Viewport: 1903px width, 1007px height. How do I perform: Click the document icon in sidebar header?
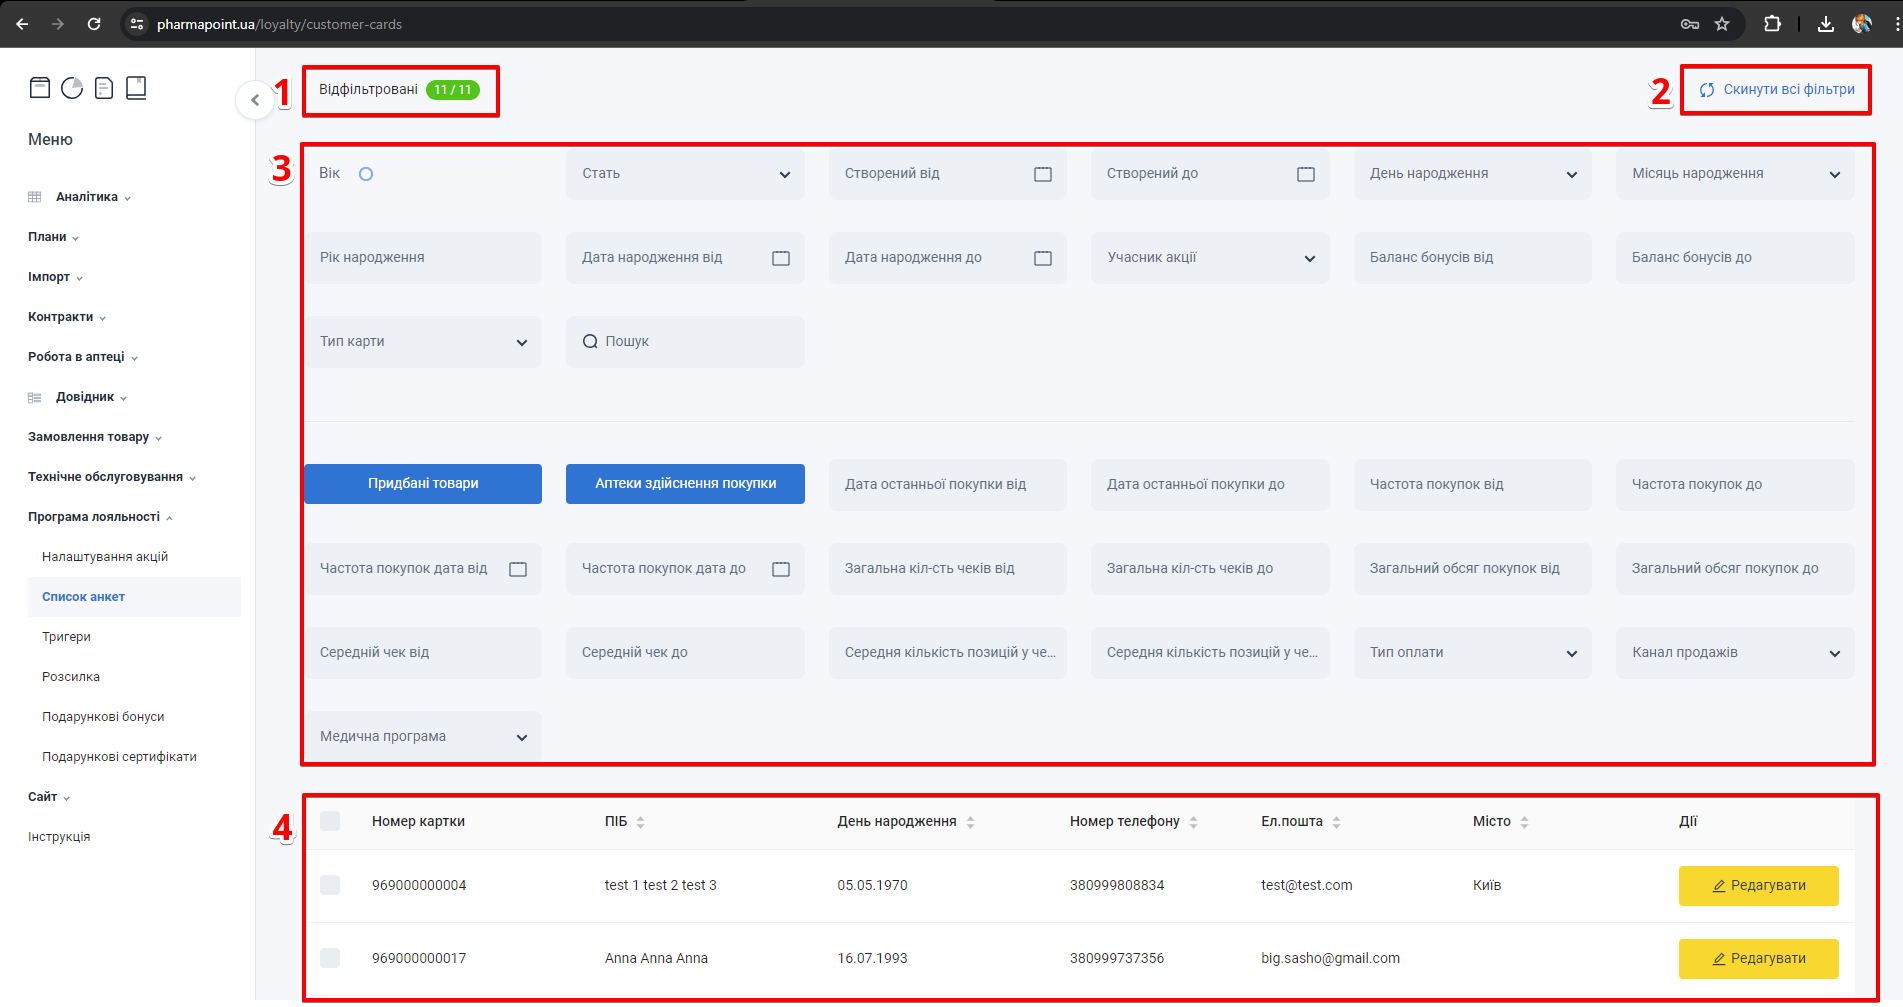pos(104,88)
